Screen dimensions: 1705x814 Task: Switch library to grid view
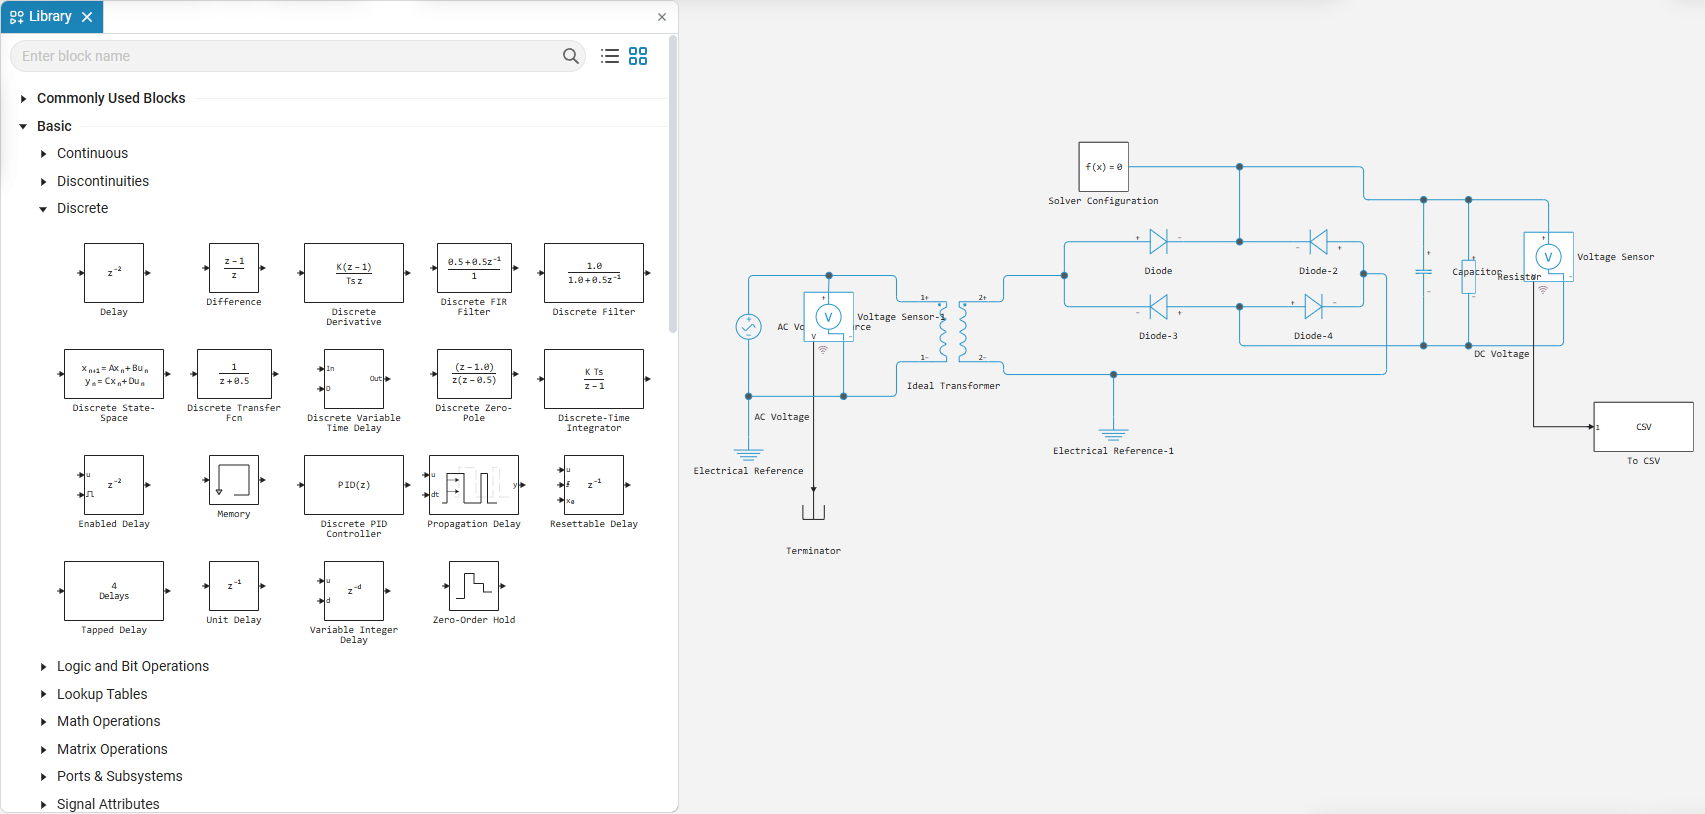tap(638, 56)
